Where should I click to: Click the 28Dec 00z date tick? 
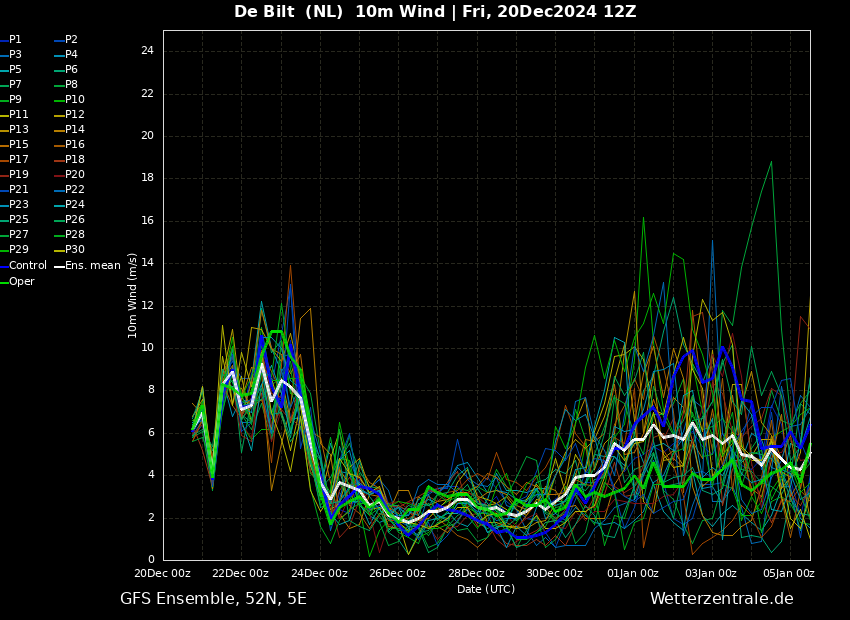pos(476,573)
